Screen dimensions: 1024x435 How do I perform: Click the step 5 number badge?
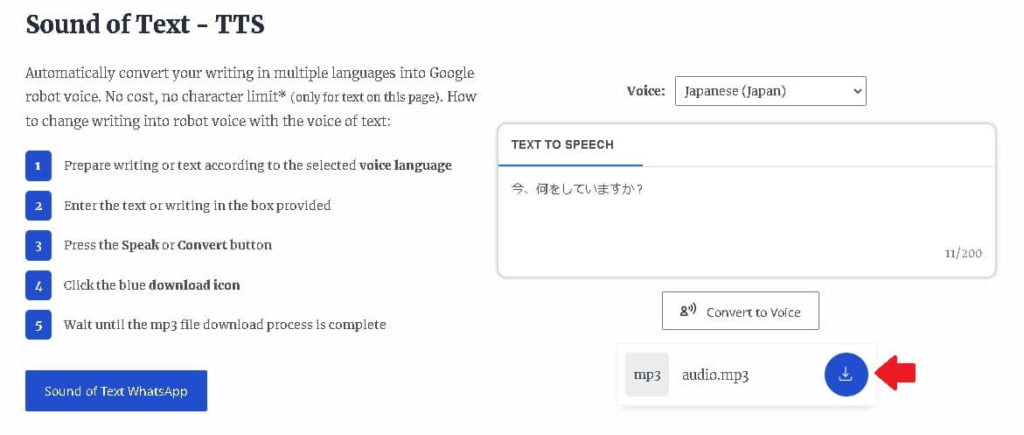[39, 325]
